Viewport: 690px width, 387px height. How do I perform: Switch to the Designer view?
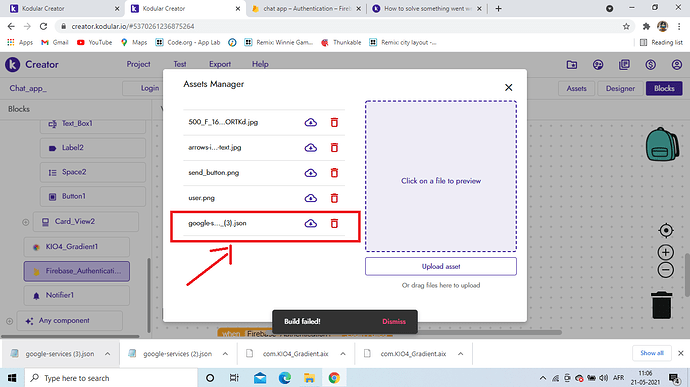click(x=620, y=88)
